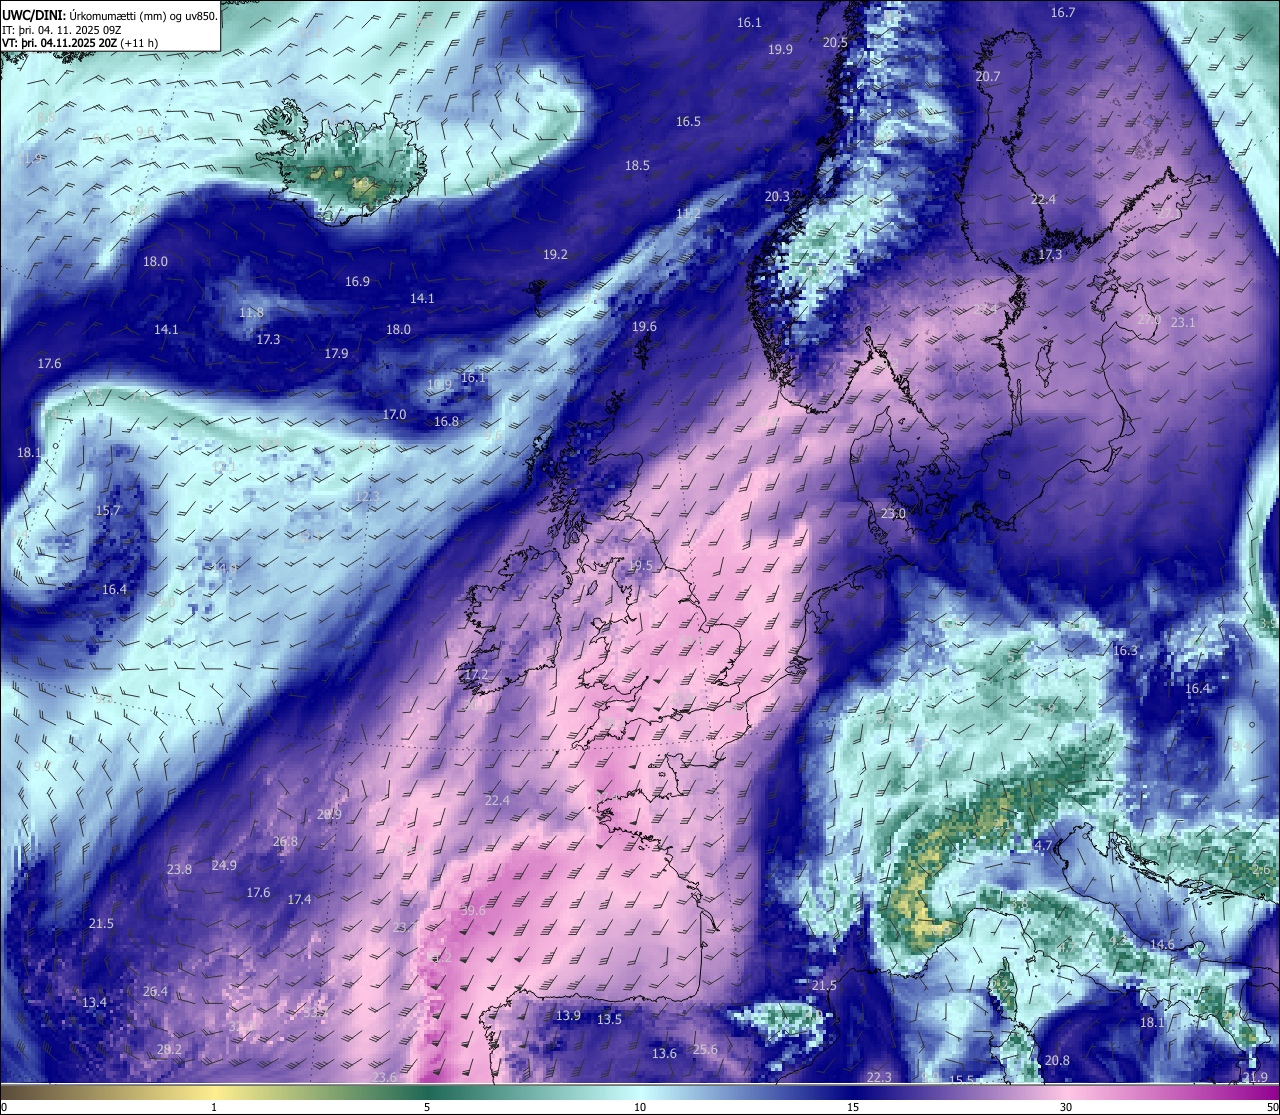Click the 19.2 value label
Viewport: 1280px width, 1115px height.
pos(555,255)
